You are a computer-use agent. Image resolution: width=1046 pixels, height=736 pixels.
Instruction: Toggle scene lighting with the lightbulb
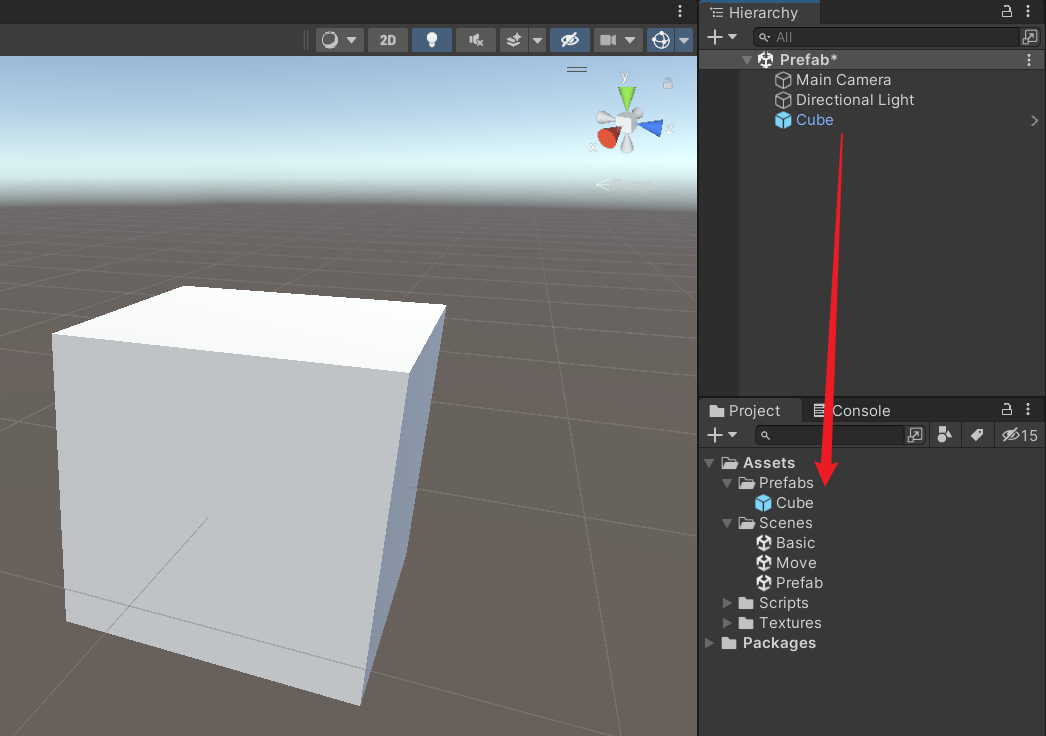pyautogui.click(x=431, y=40)
